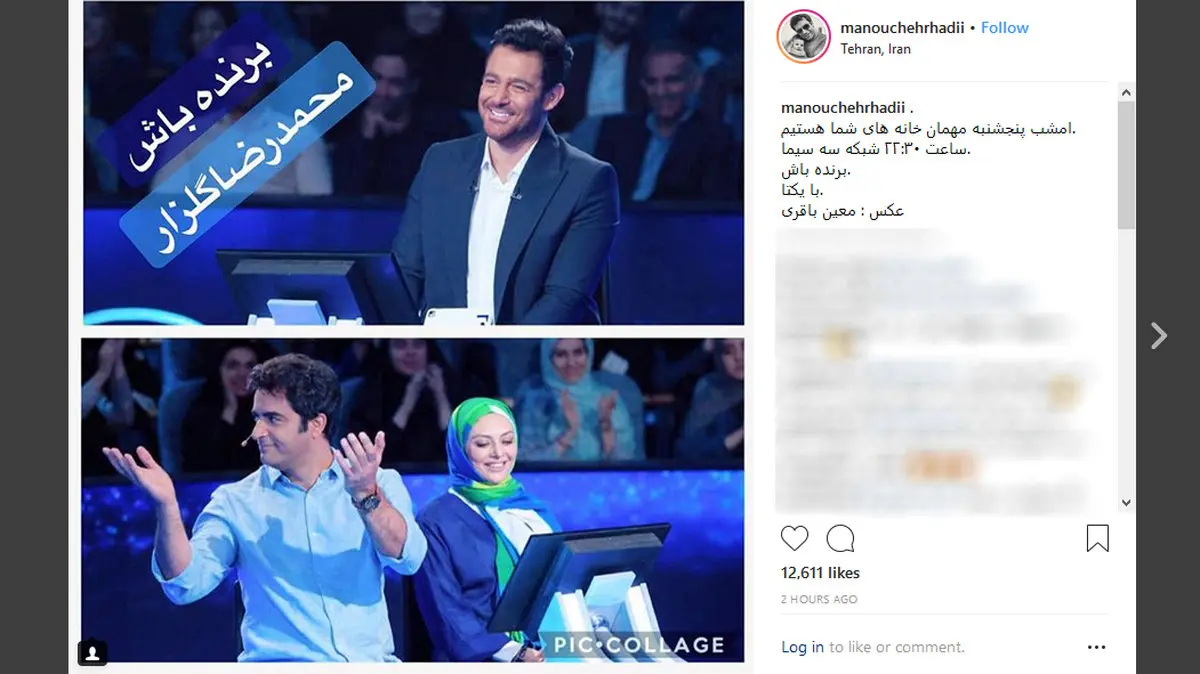
Task: Open manouchehrhadii profile picture
Action: click(x=803, y=37)
